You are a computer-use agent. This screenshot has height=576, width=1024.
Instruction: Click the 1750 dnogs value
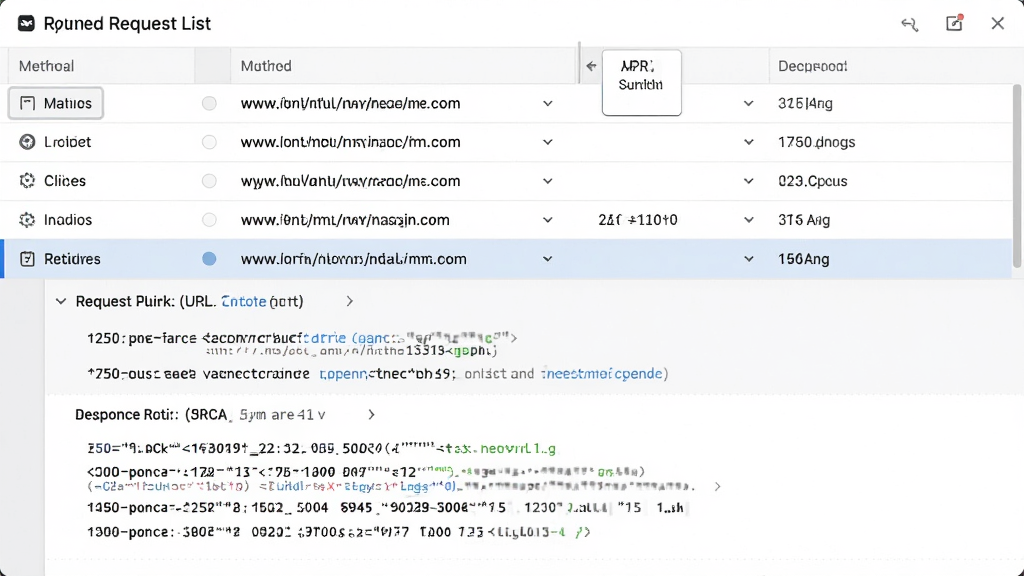[x=816, y=142]
